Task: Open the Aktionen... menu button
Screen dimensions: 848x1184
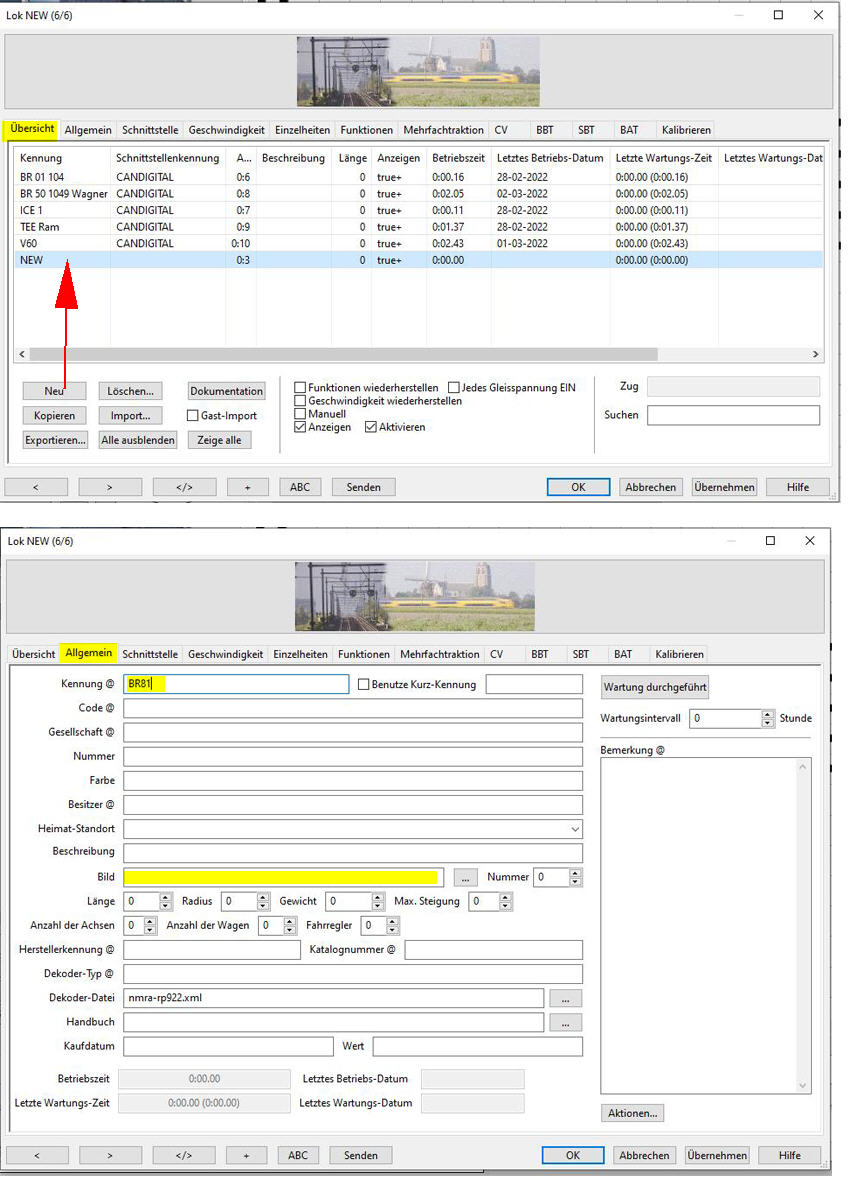Action: 632,1113
